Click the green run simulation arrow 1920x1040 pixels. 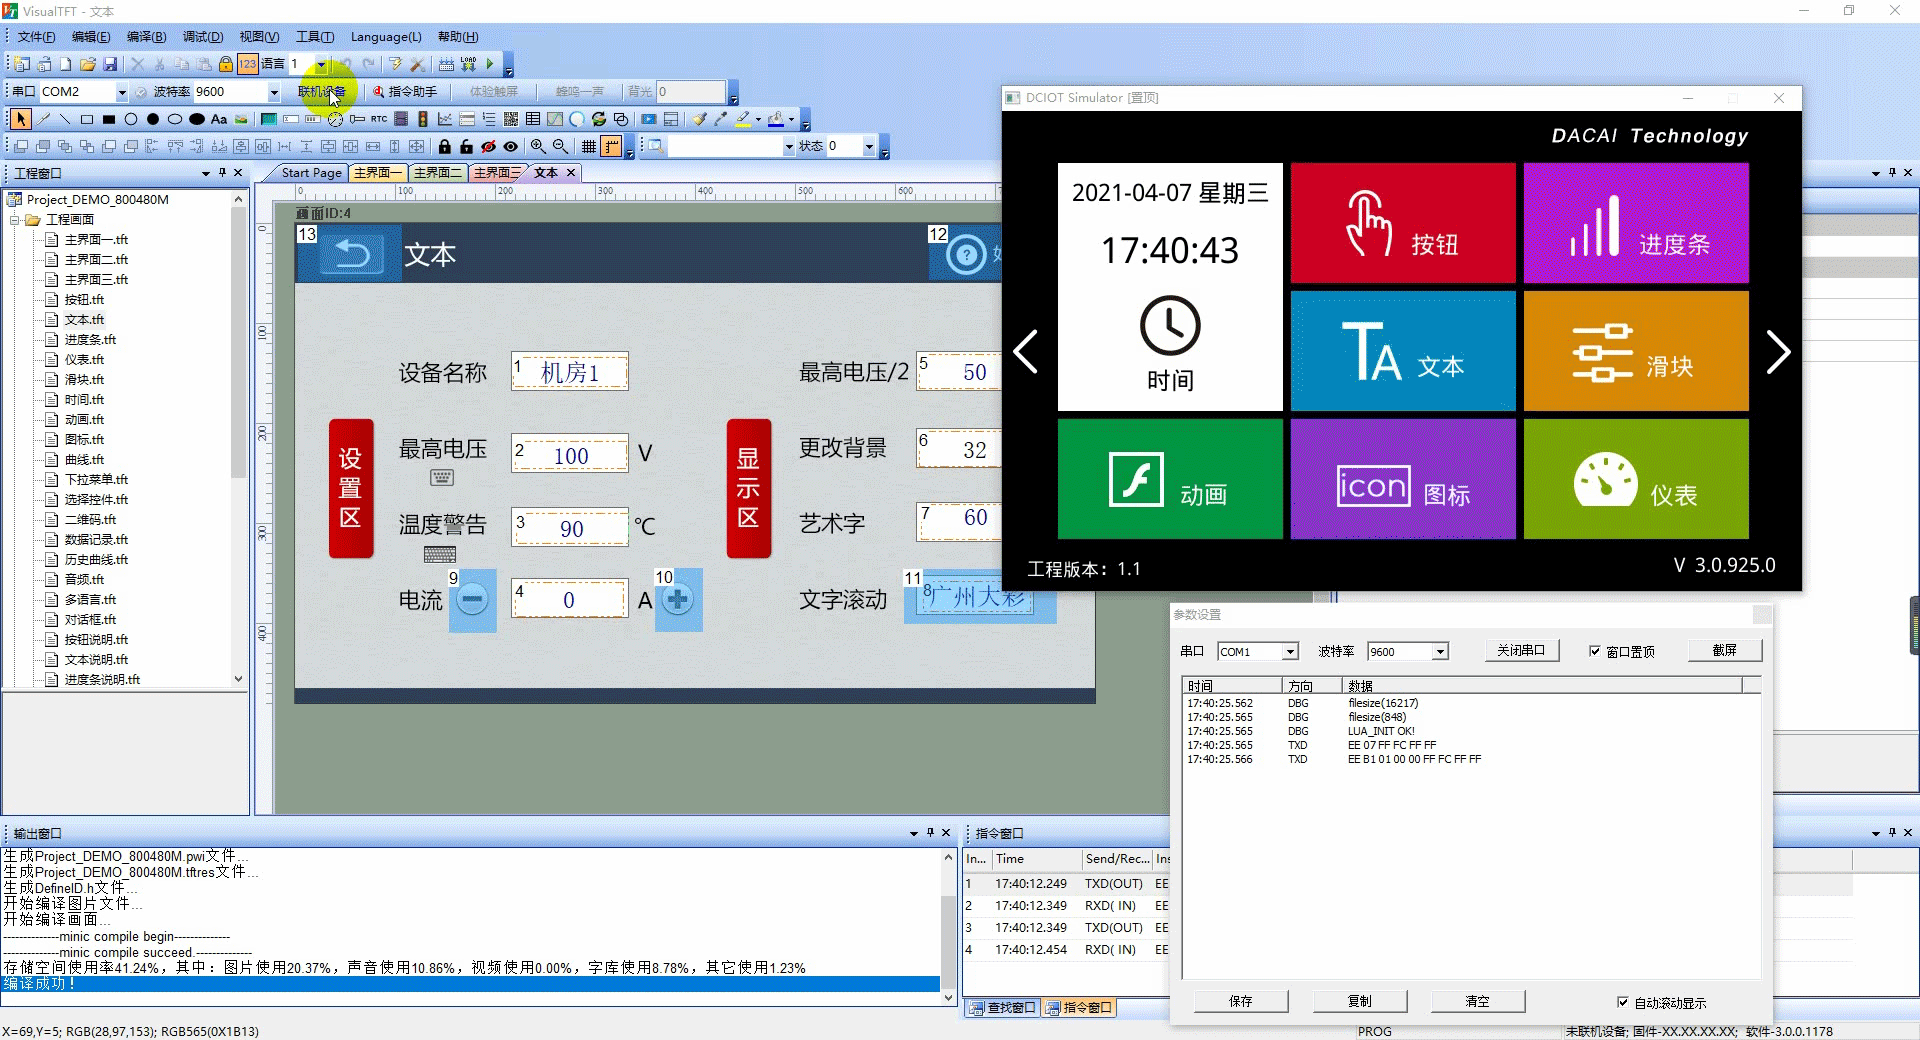pyautogui.click(x=490, y=64)
